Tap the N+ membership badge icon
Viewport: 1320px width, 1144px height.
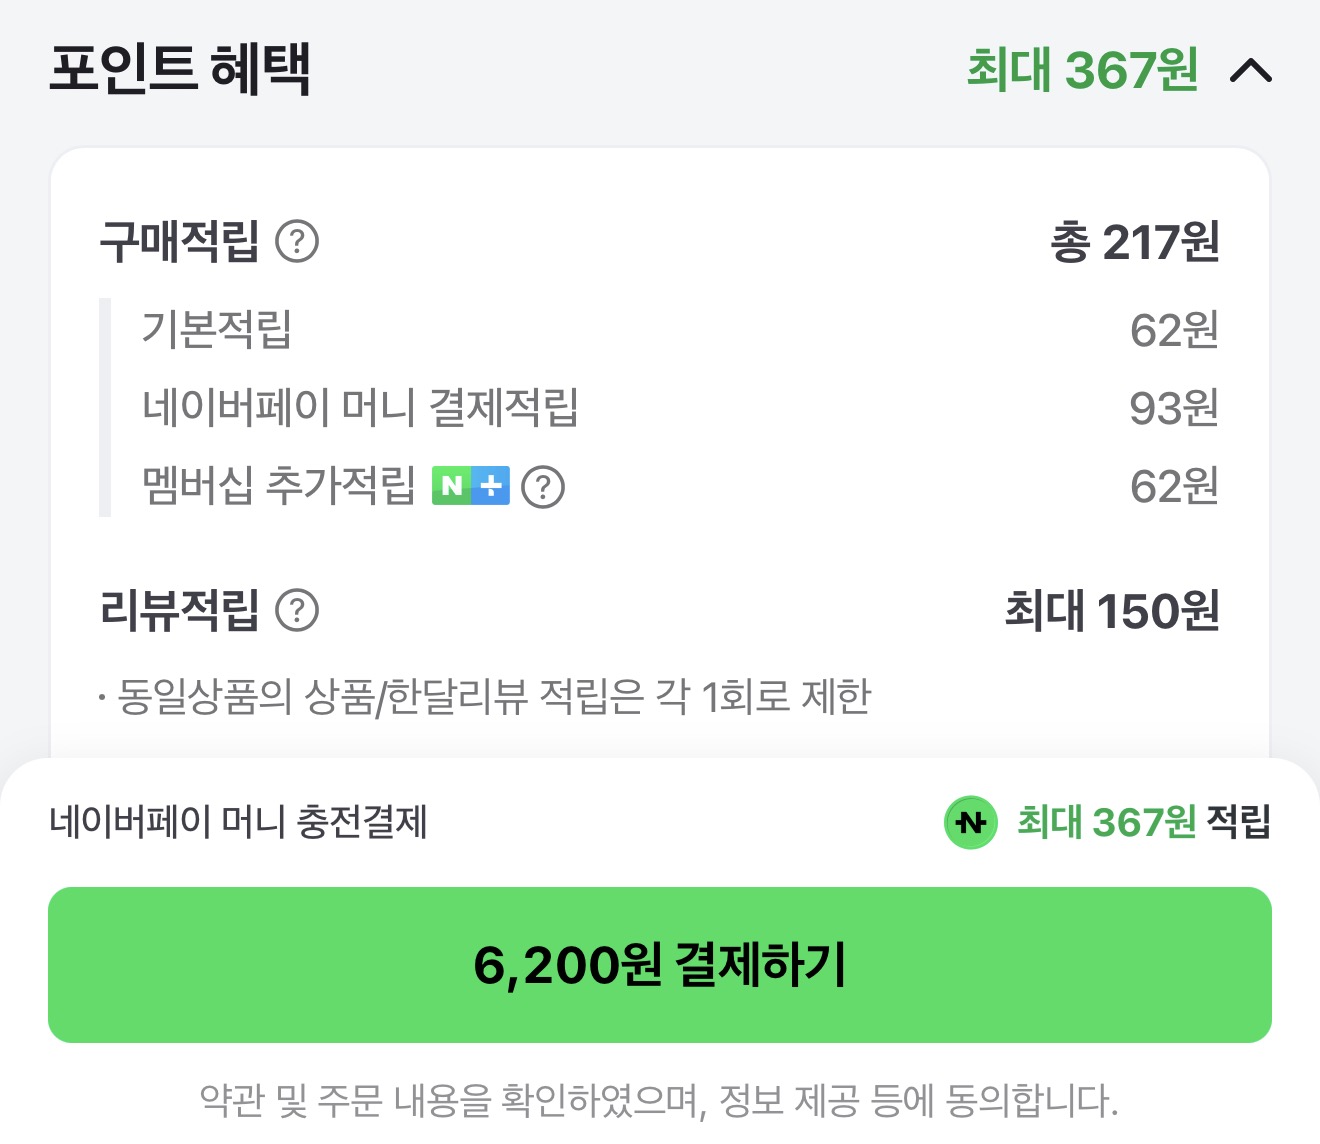[471, 486]
